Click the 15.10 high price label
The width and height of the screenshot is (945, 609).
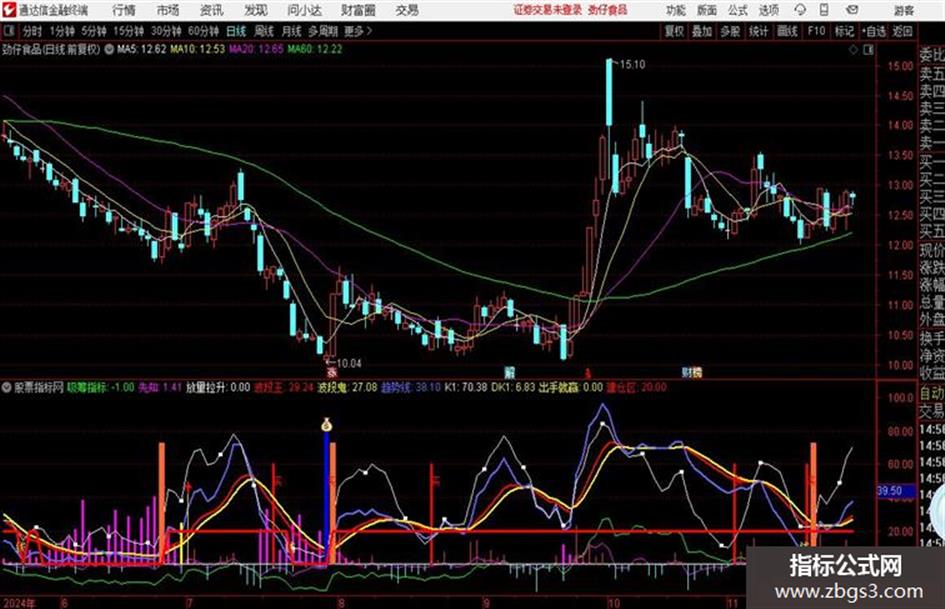coord(632,65)
